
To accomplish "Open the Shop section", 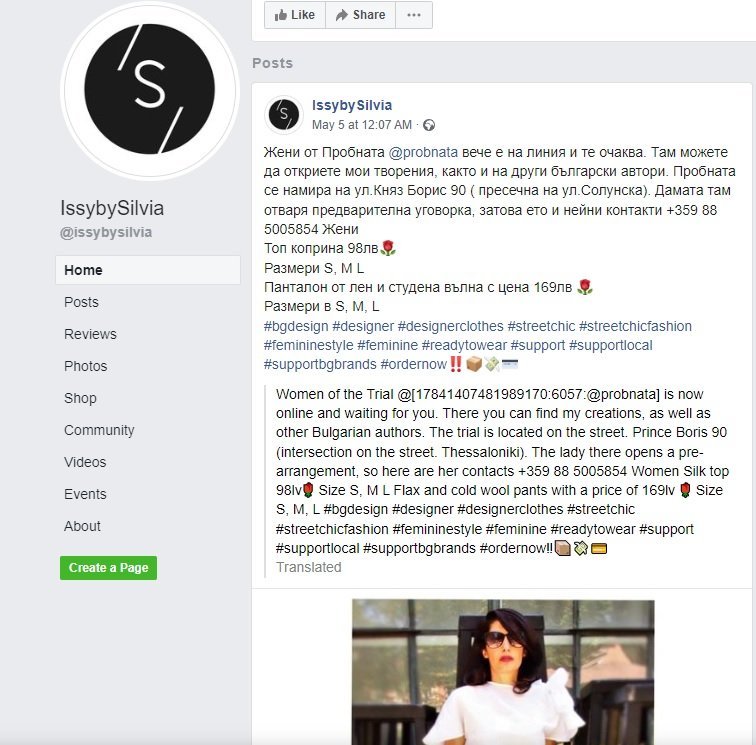I will [x=80, y=398].
